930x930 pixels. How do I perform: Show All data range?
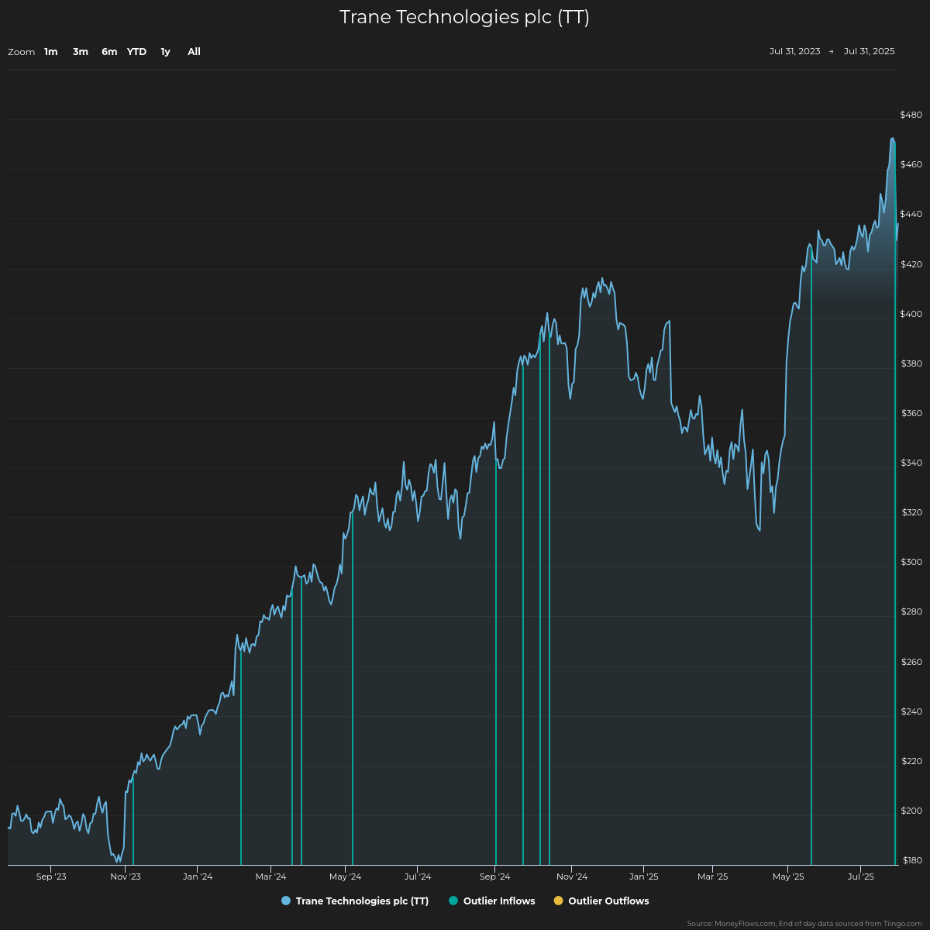point(194,52)
